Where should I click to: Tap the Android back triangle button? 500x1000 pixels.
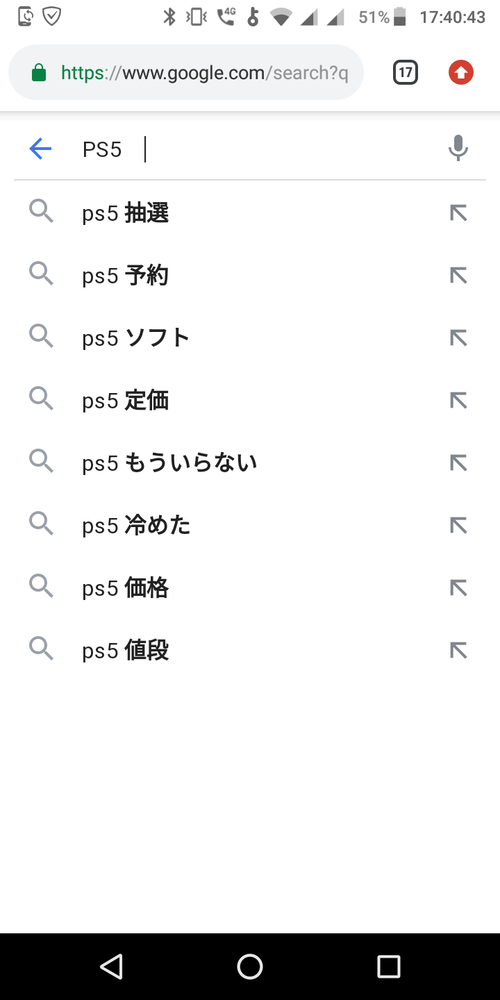112,967
